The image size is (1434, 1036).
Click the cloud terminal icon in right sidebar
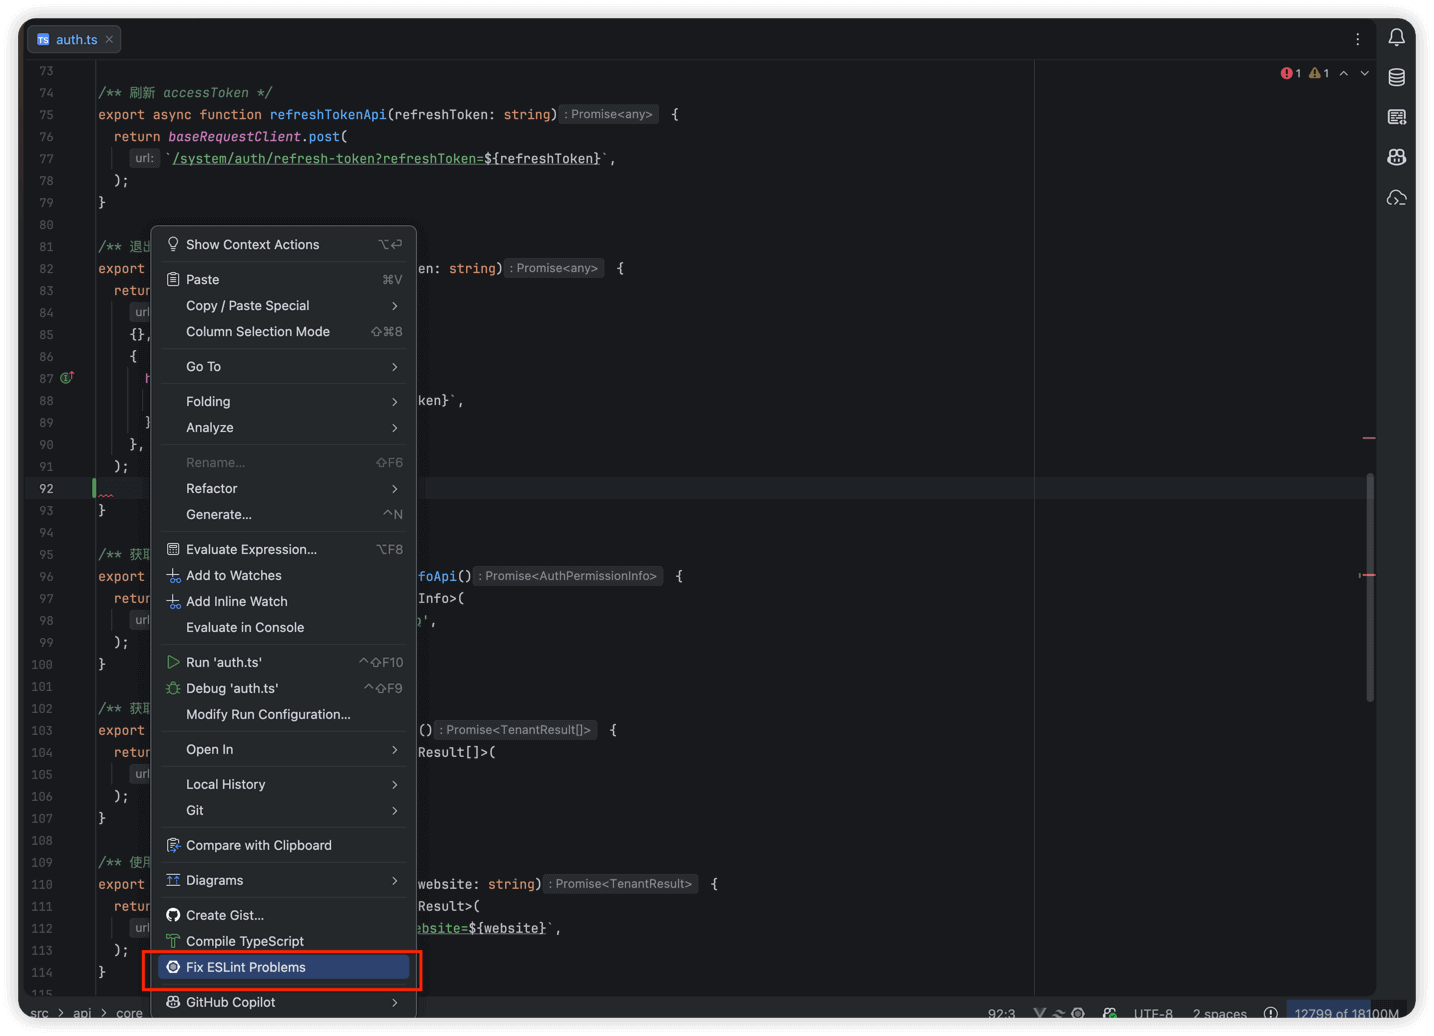[1396, 197]
